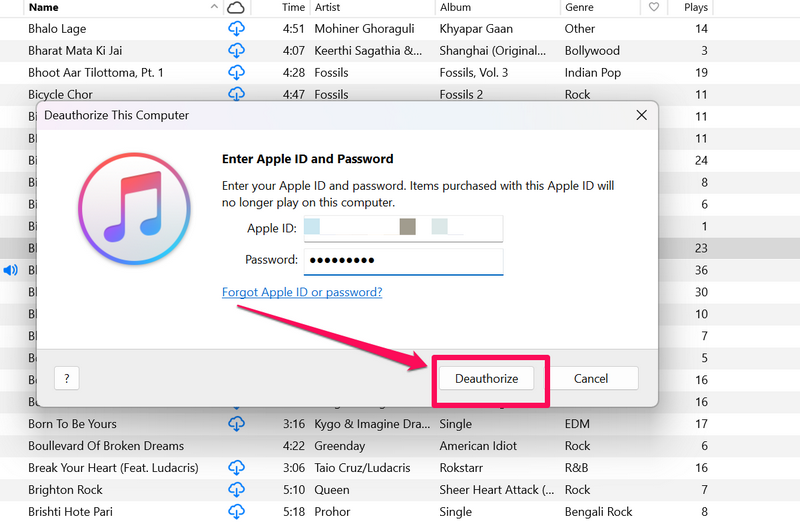Screen dimensions: 800x522
Task: Click artist Prohor
Action: (x=332, y=511)
